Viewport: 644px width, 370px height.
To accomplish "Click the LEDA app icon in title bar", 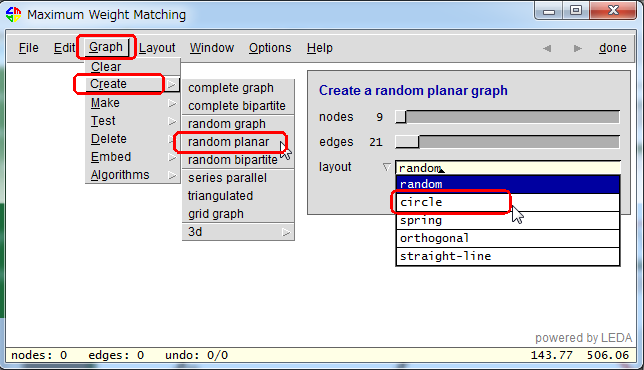I will (14, 14).
